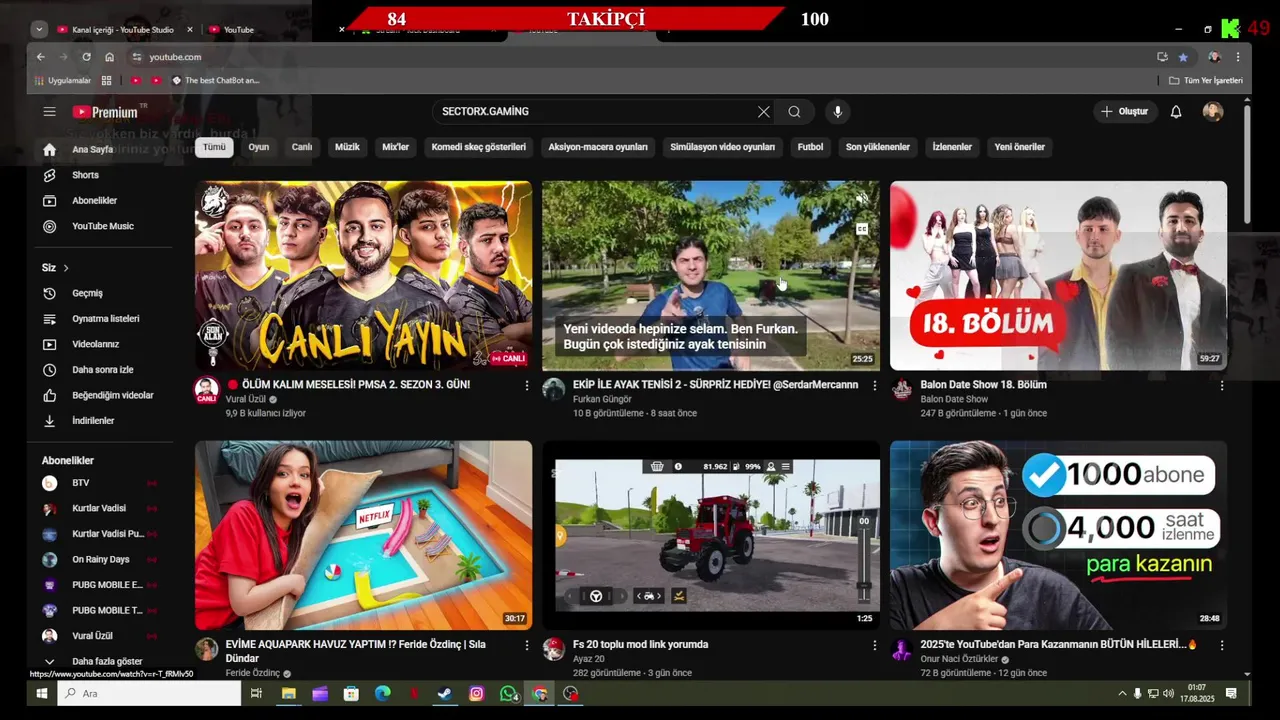Open more options for ÖLÜM KALIM MESELESİ video
This screenshot has height=720, width=1280.
pyautogui.click(x=527, y=385)
